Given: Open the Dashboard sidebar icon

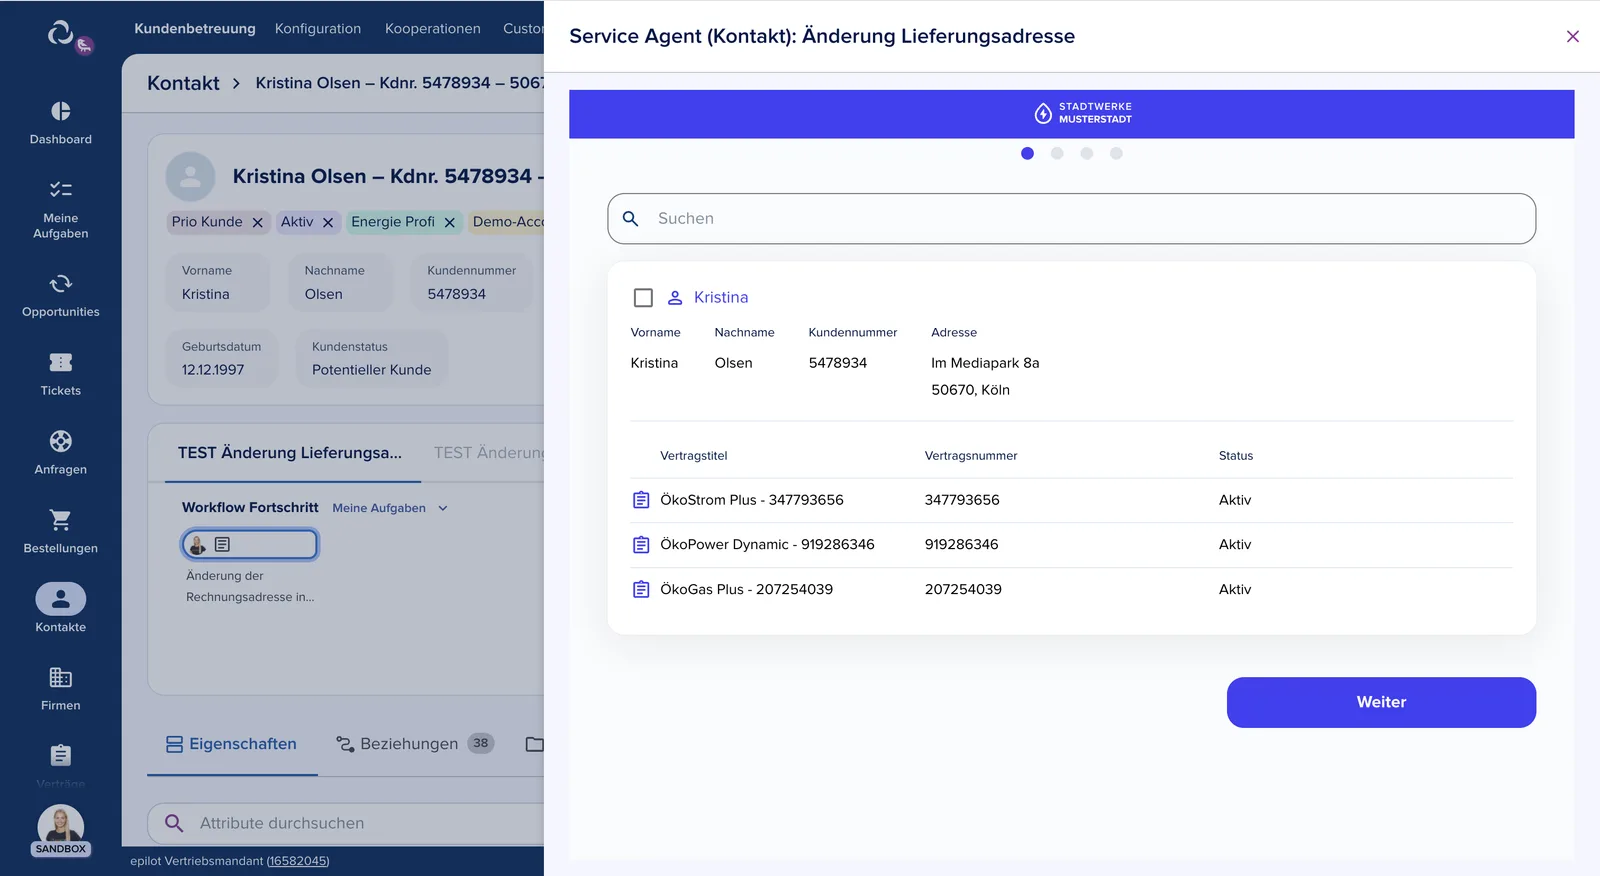Looking at the screenshot, I should pyautogui.click(x=60, y=111).
